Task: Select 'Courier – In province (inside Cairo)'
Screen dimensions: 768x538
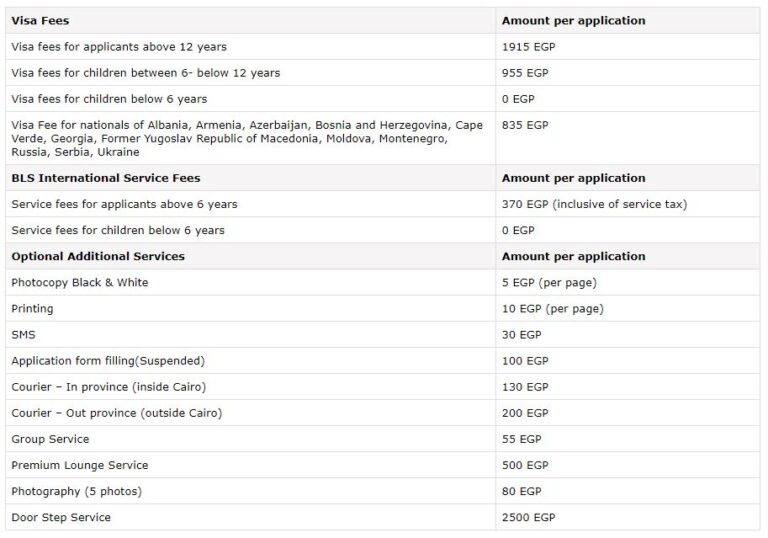Action: [x=109, y=387]
